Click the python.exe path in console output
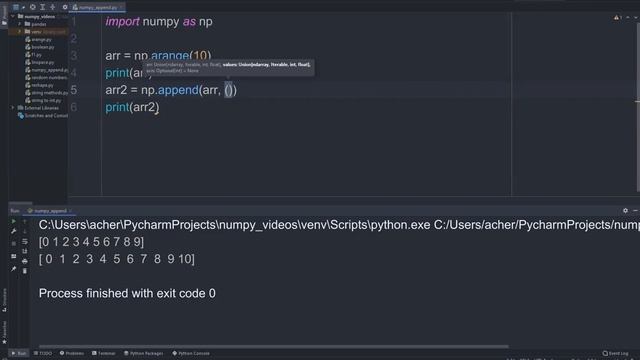Screen dimensions: 640x360 click(x=234, y=225)
